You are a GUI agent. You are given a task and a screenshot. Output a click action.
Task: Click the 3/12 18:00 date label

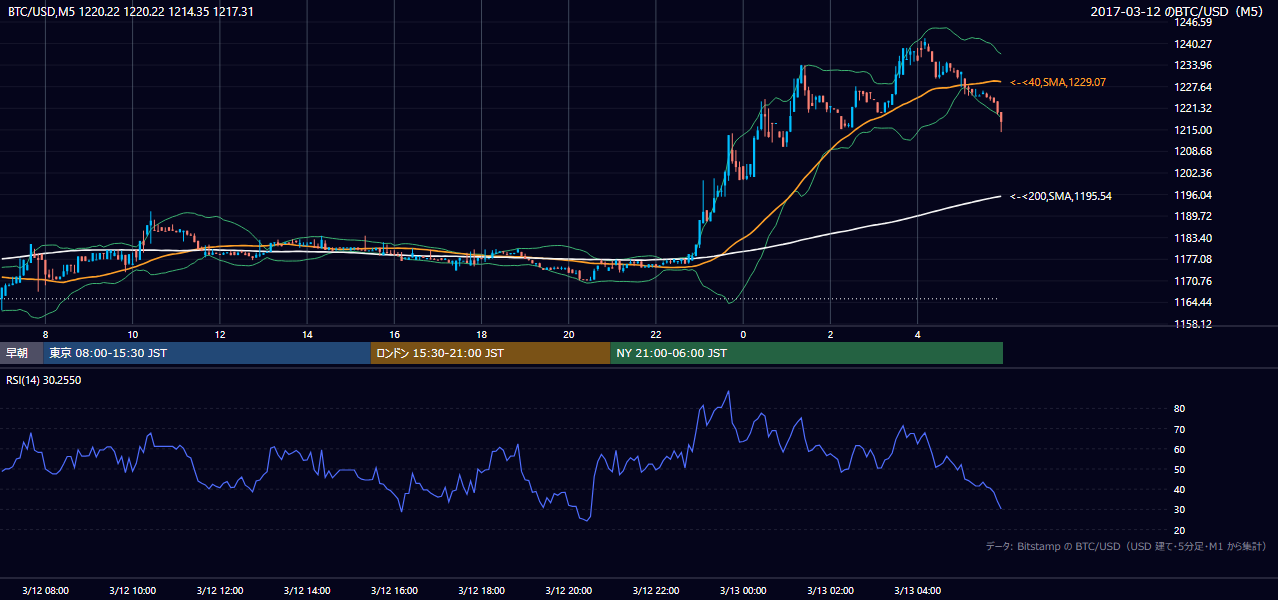click(481, 591)
